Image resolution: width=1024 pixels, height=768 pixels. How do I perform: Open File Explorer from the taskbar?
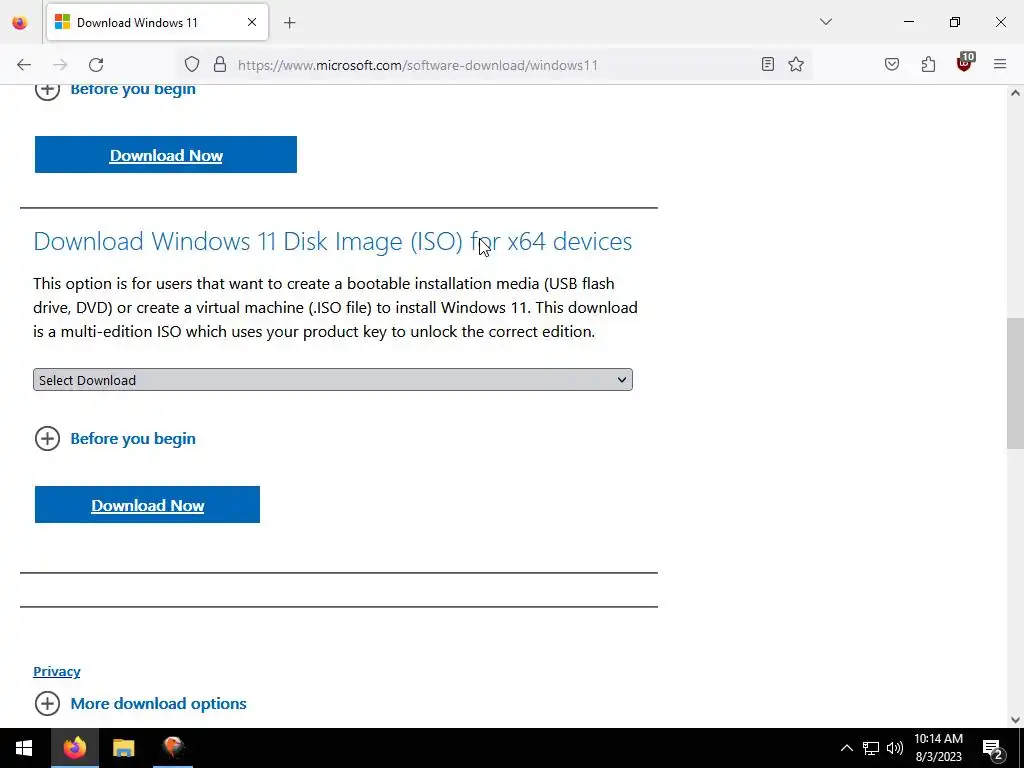click(x=123, y=748)
